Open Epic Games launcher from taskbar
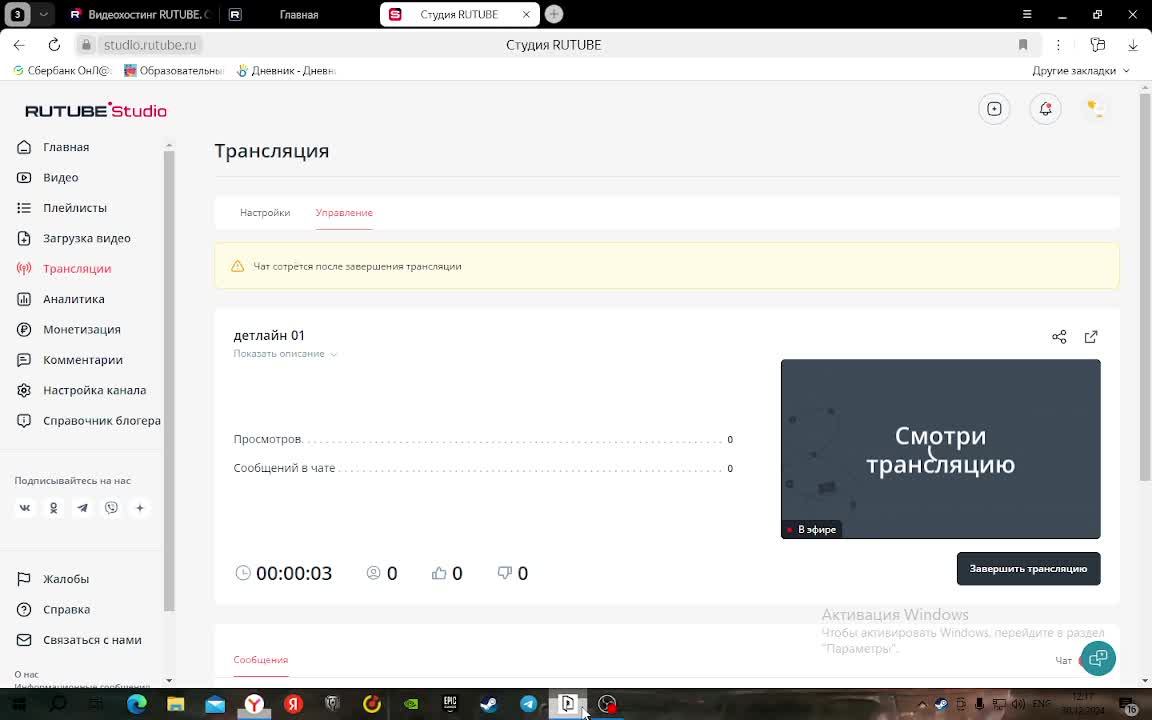The width and height of the screenshot is (1152, 720). (450, 704)
